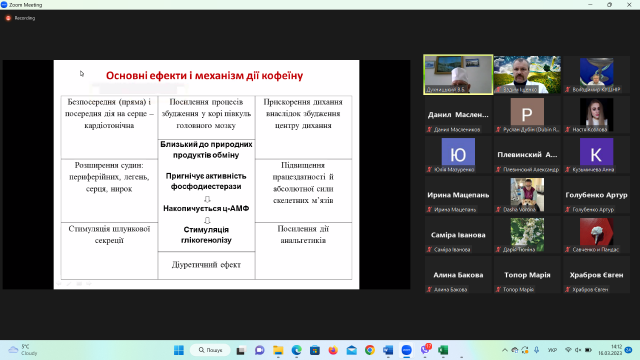The image size is (640, 360).
Task: Click the taskbar search box 'Пошук'
Action: tap(211, 350)
